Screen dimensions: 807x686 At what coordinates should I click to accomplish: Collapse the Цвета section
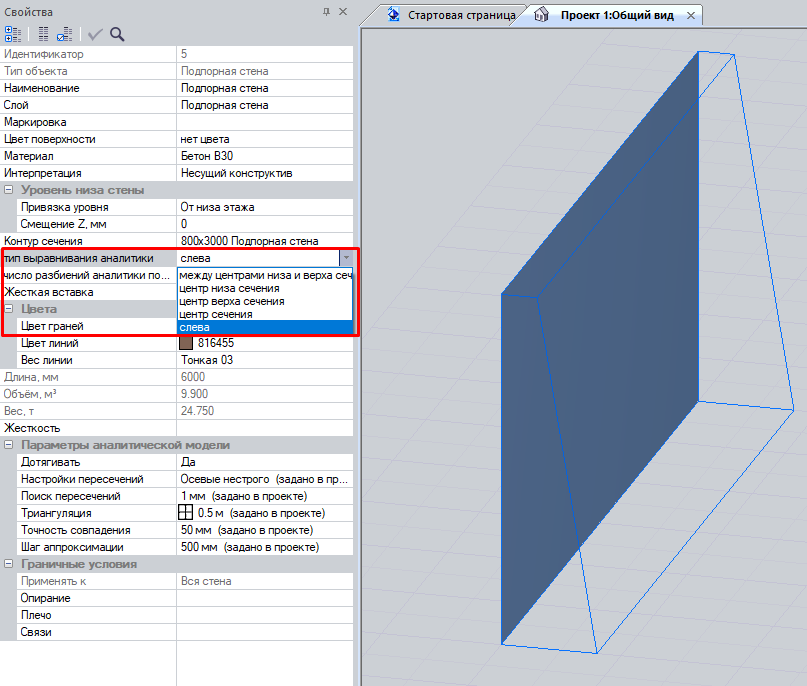pos(9,309)
